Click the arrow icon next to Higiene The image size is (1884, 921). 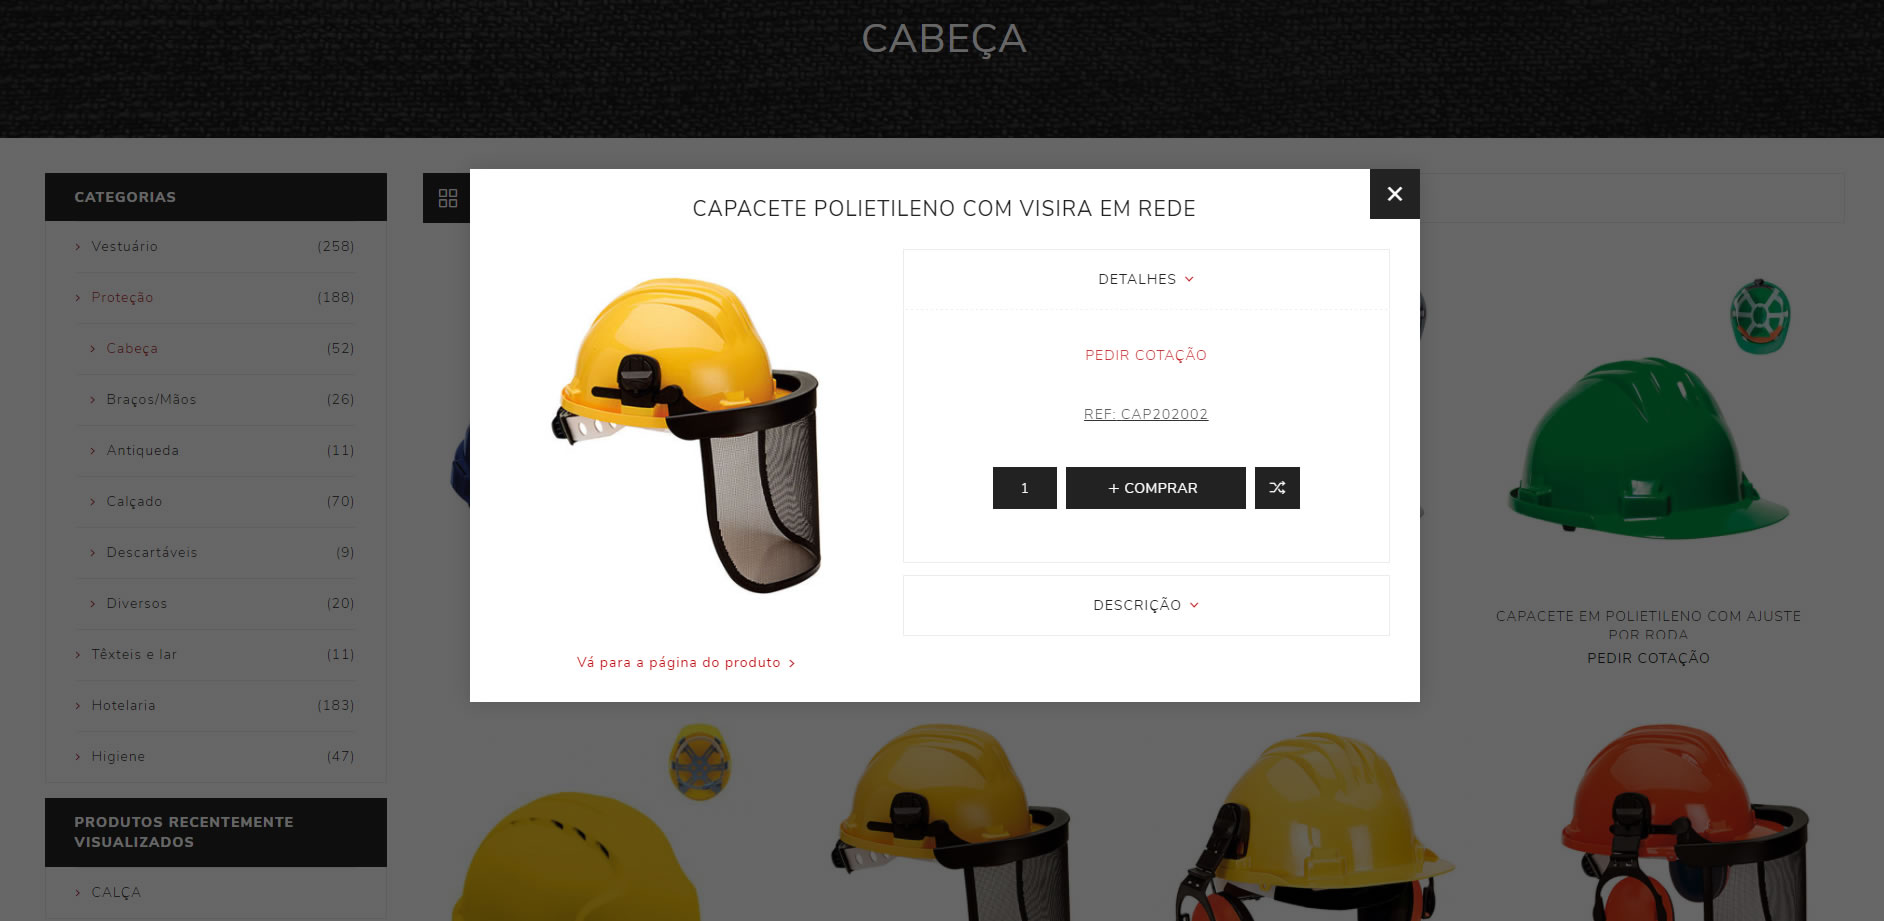78,757
